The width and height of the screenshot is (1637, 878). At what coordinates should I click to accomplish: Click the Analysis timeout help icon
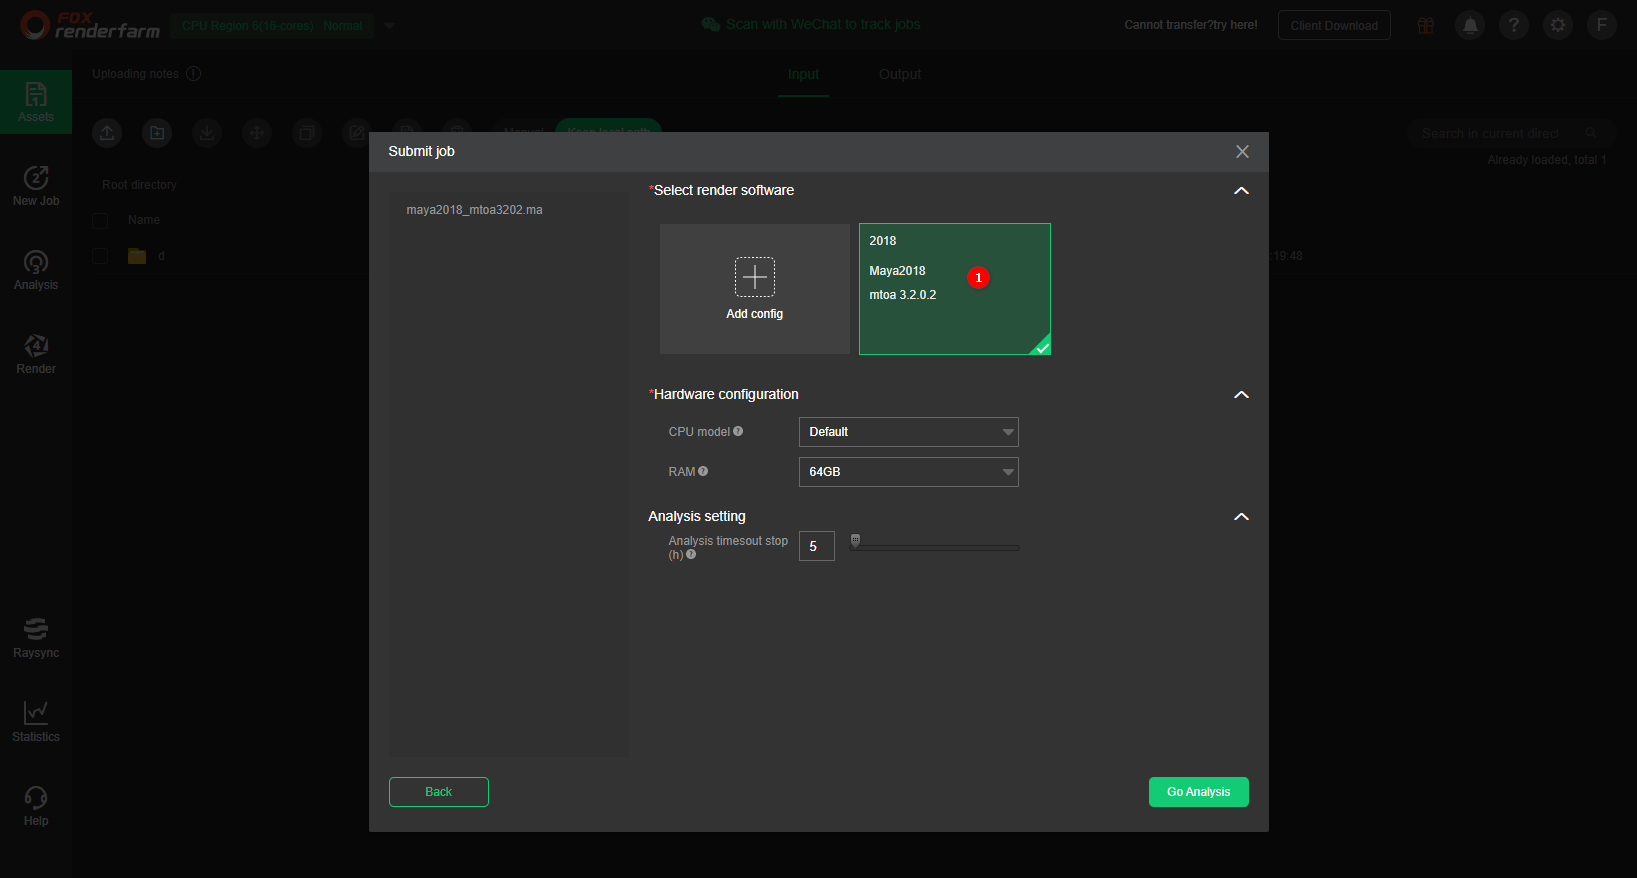pyautogui.click(x=691, y=554)
